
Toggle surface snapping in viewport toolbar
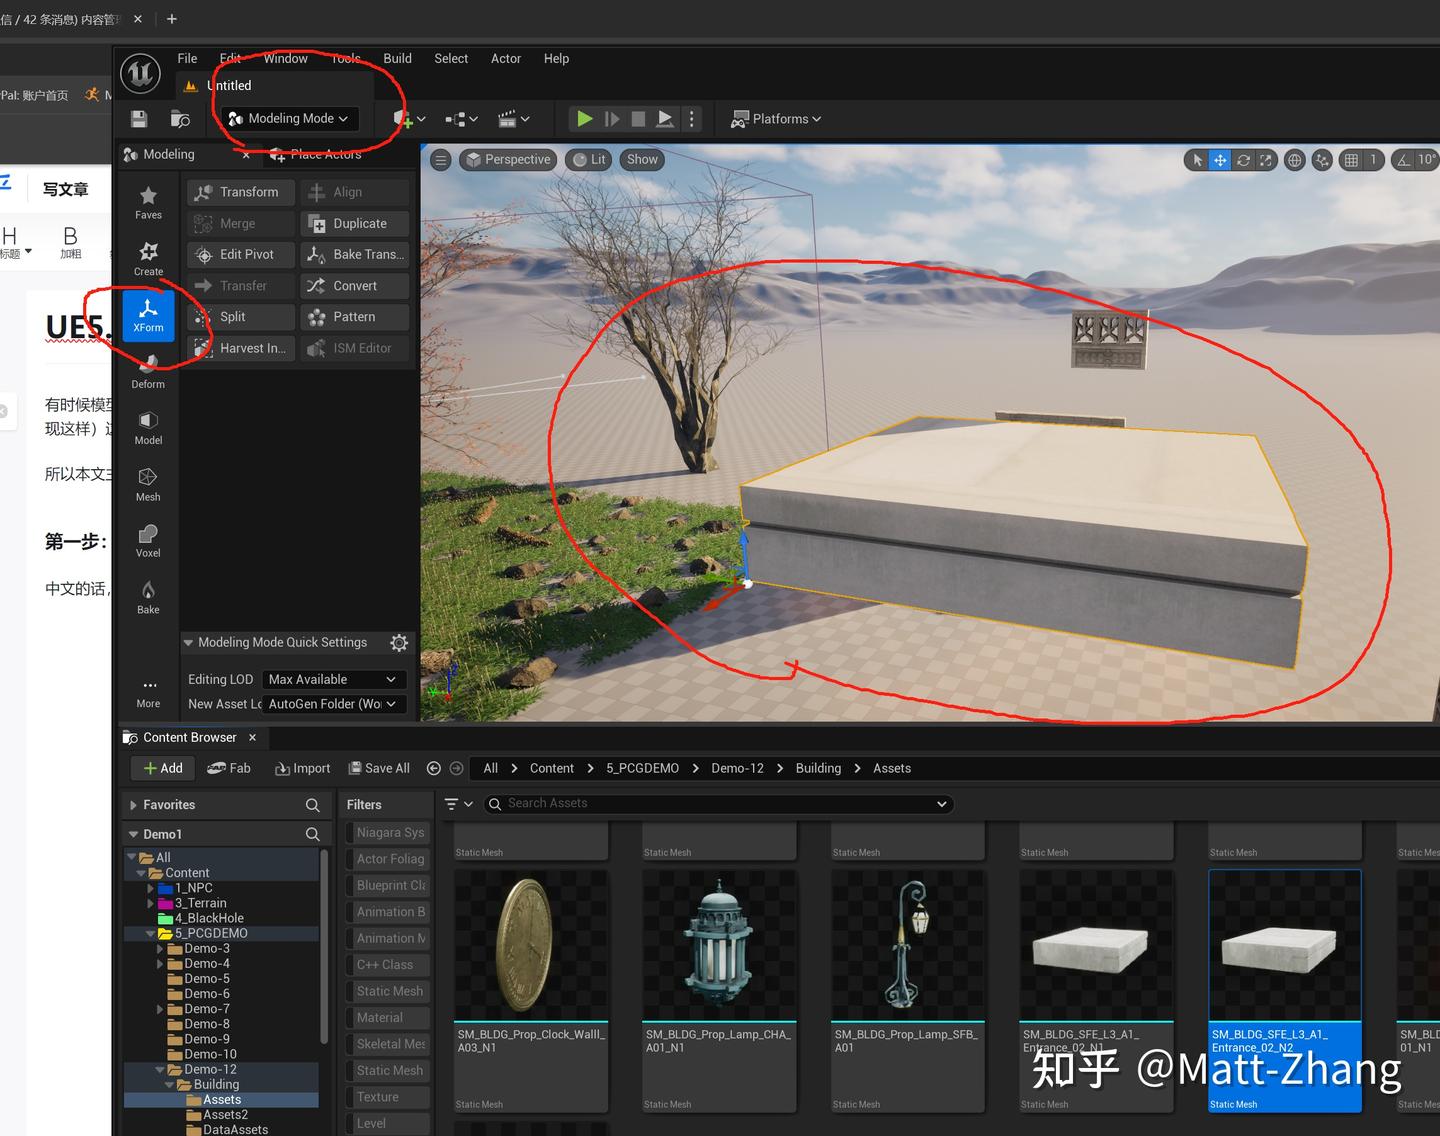pyautogui.click(x=1322, y=160)
